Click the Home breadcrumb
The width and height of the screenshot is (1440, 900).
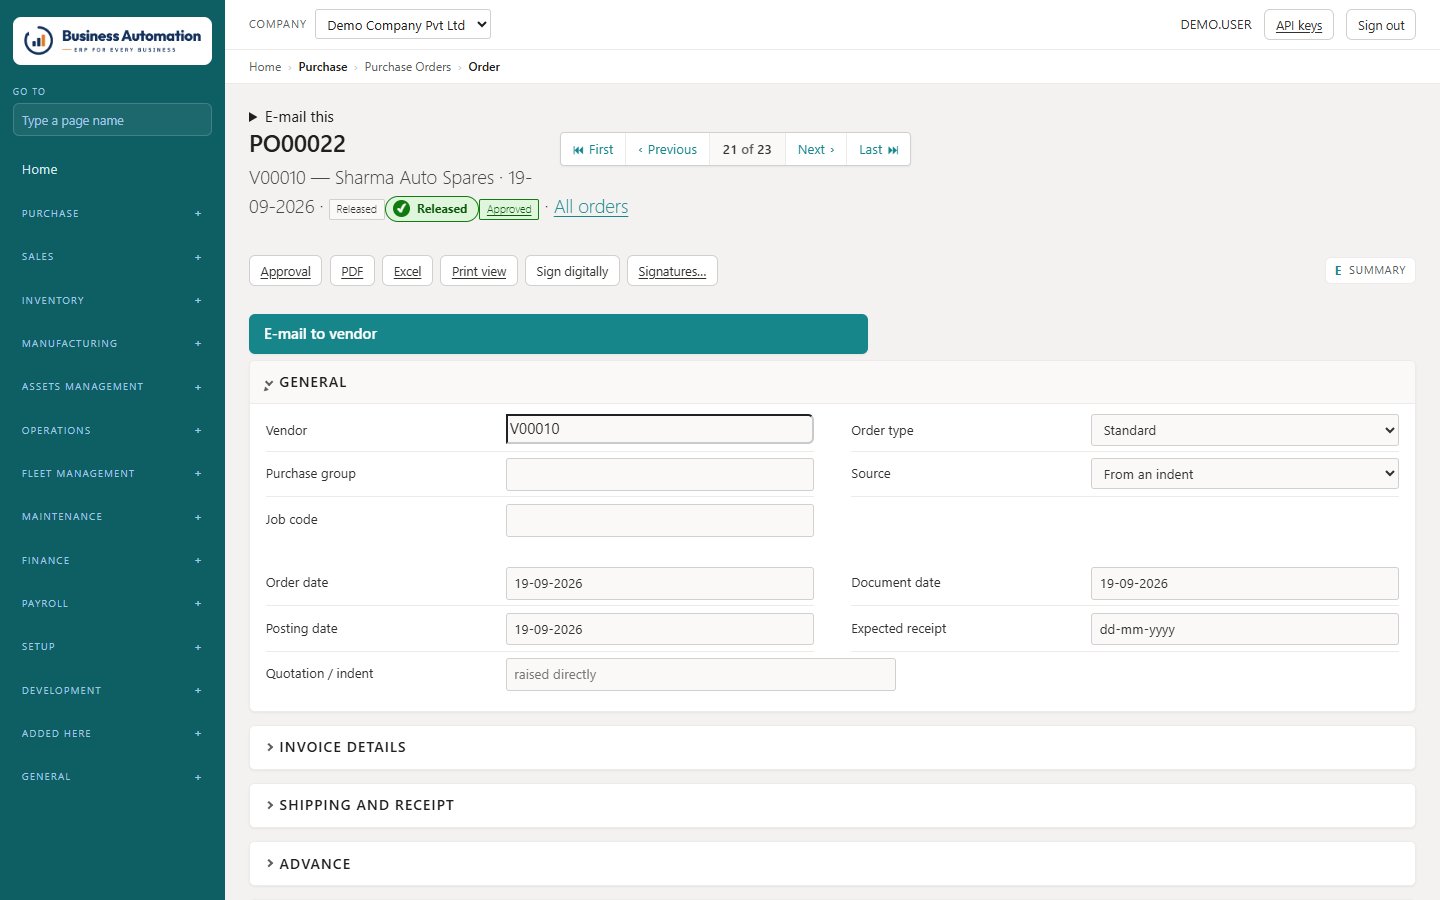click(x=265, y=67)
